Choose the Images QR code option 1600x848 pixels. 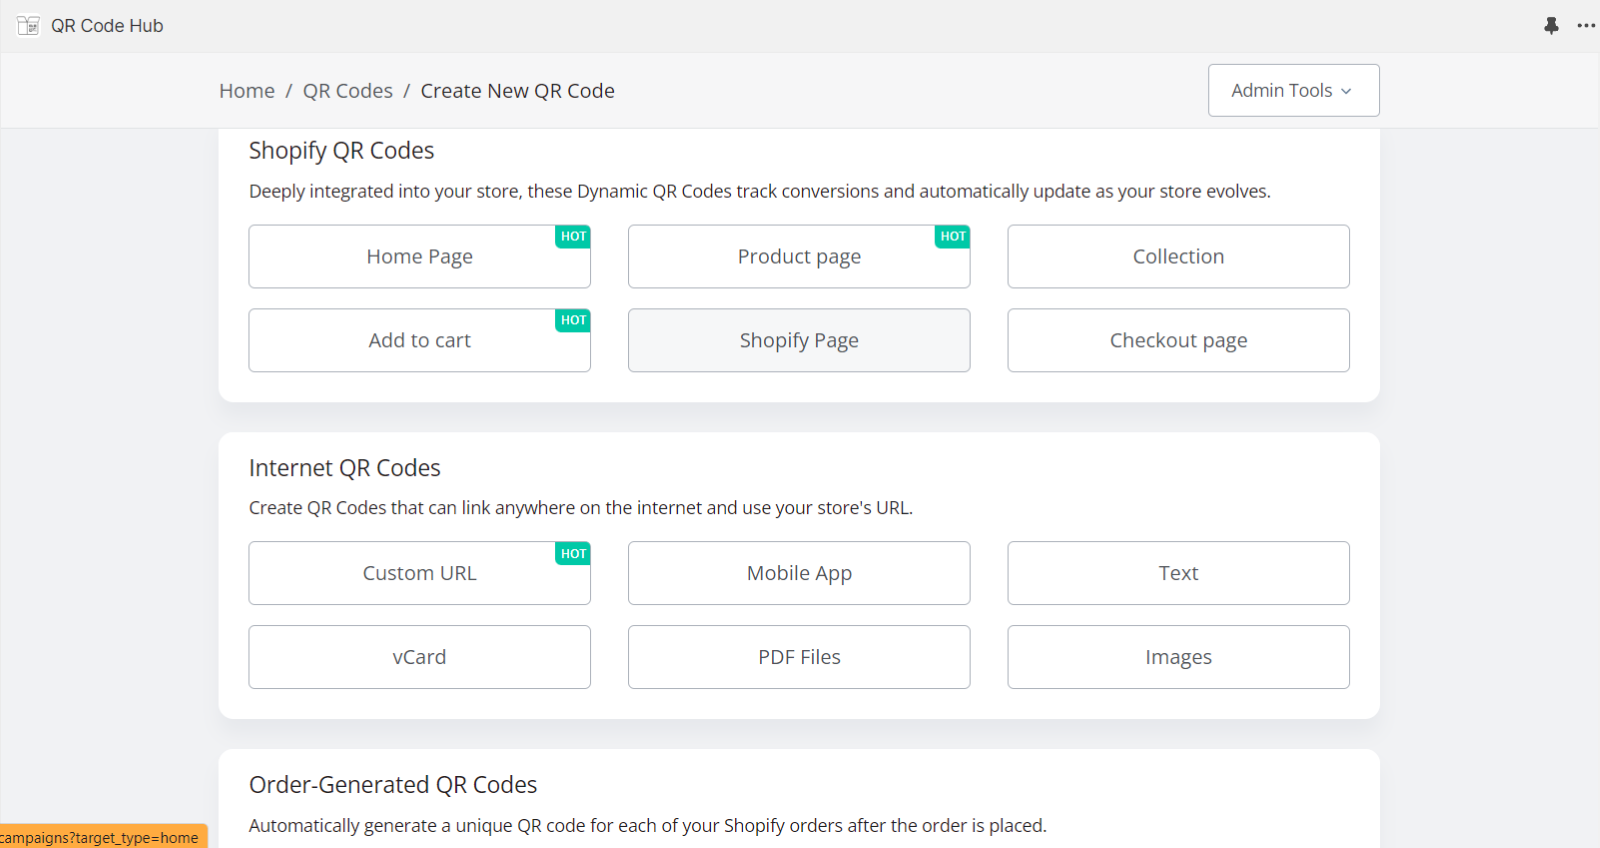click(x=1178, y=658)
